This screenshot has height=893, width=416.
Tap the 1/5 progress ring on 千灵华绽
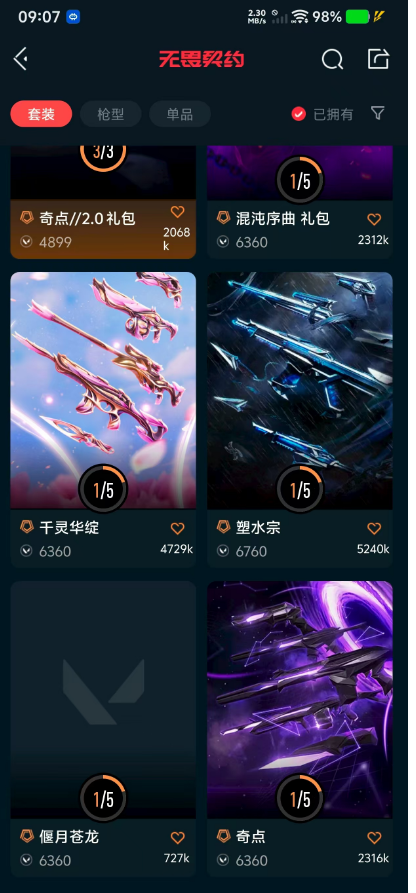103,489
